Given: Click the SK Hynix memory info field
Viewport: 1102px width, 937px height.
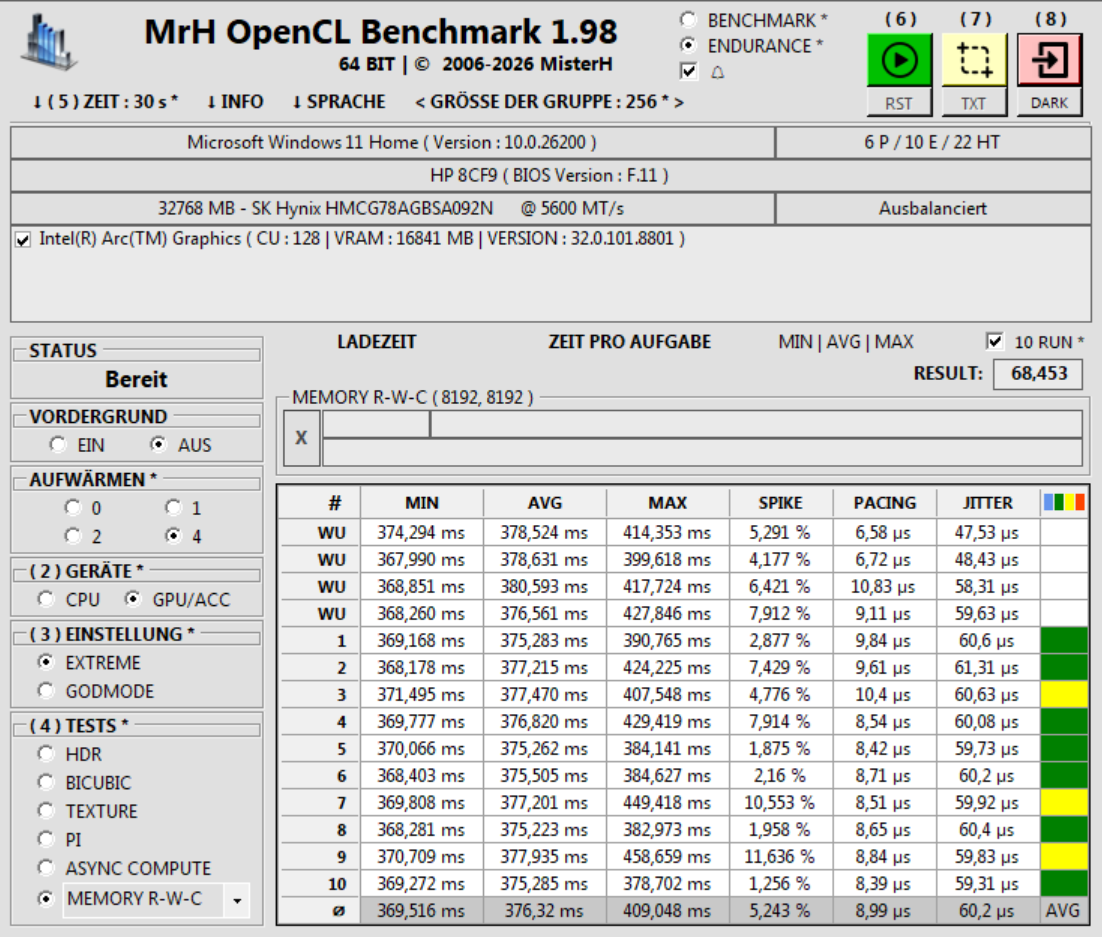Looking at the screenshot, I should pos(392,208).
